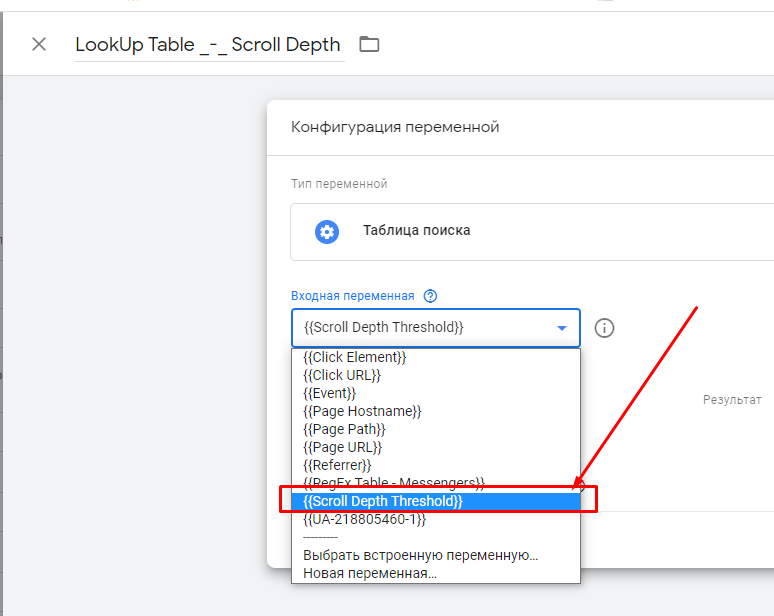
Task: Select {{Event}} variable option
Action: tap(330, 393)
